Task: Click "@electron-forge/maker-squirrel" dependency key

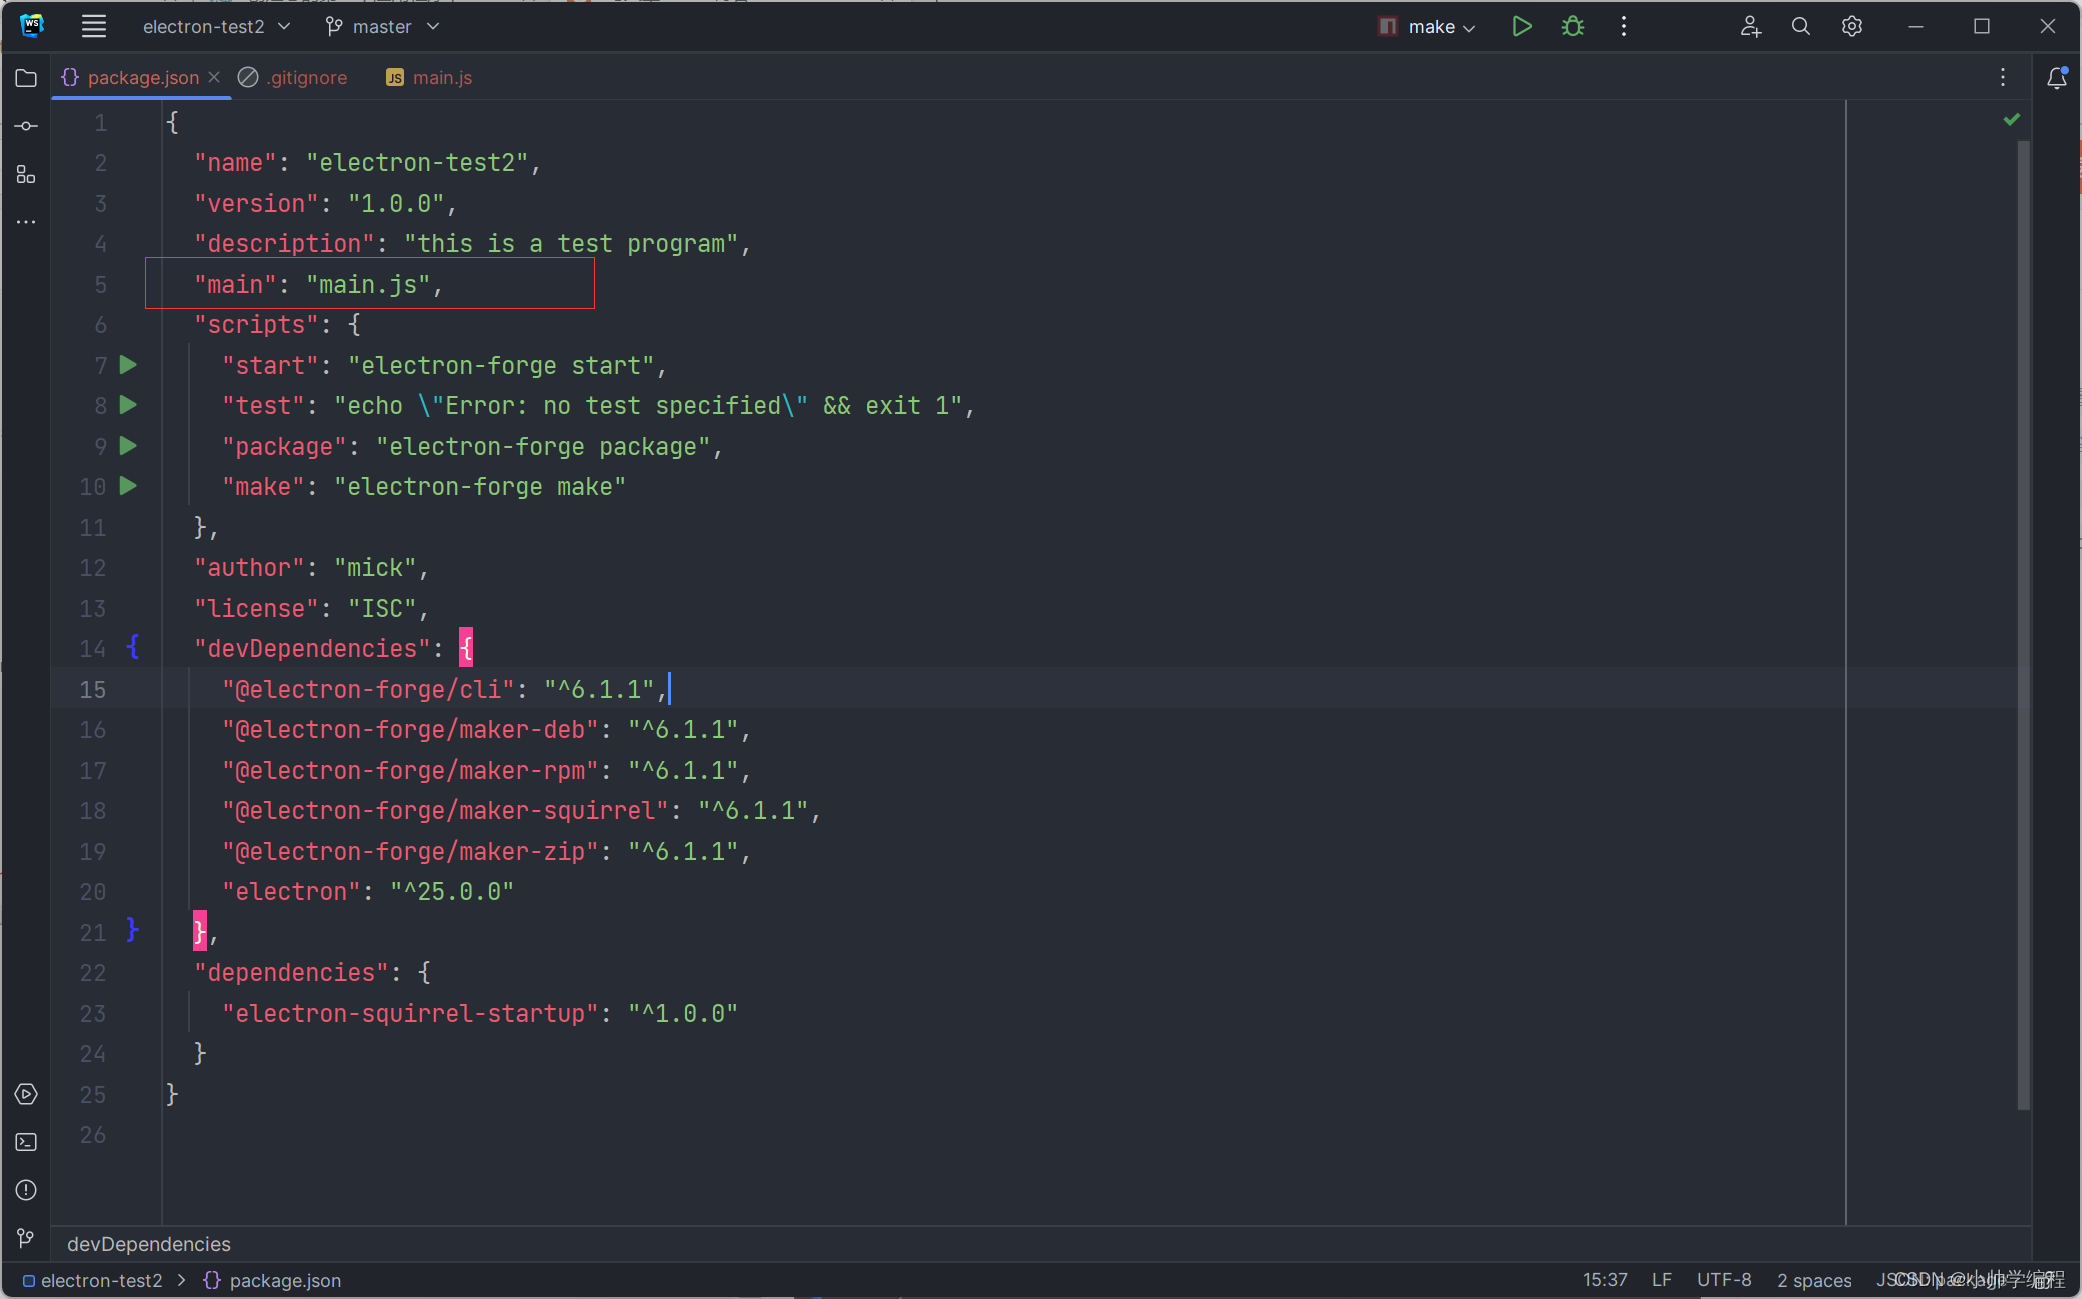Action: (x=445, y=811)
